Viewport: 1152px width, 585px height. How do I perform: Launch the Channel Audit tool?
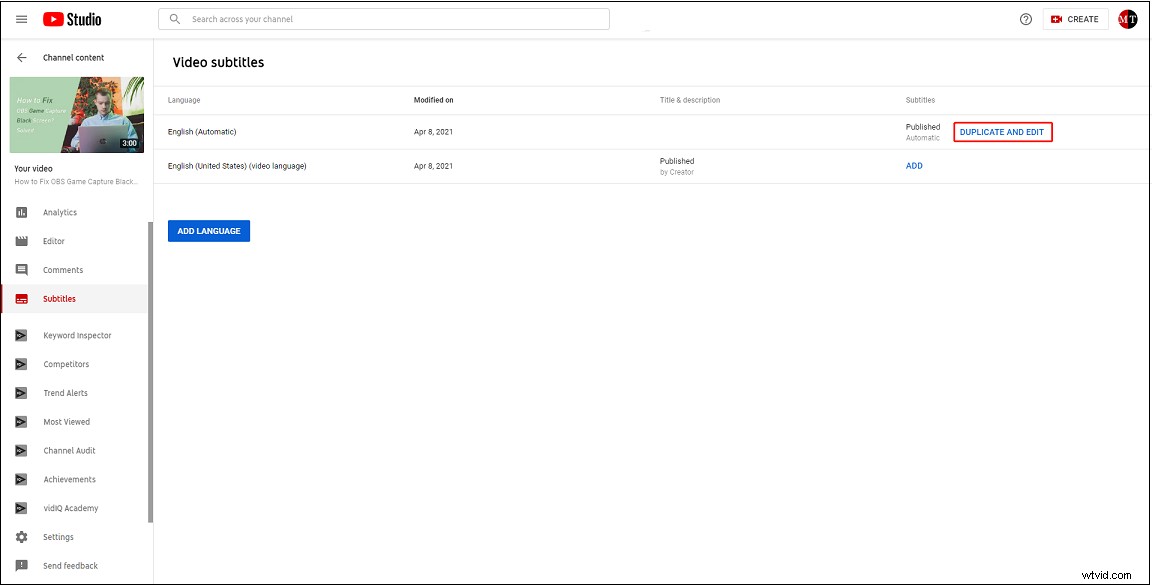pos(21,450)
